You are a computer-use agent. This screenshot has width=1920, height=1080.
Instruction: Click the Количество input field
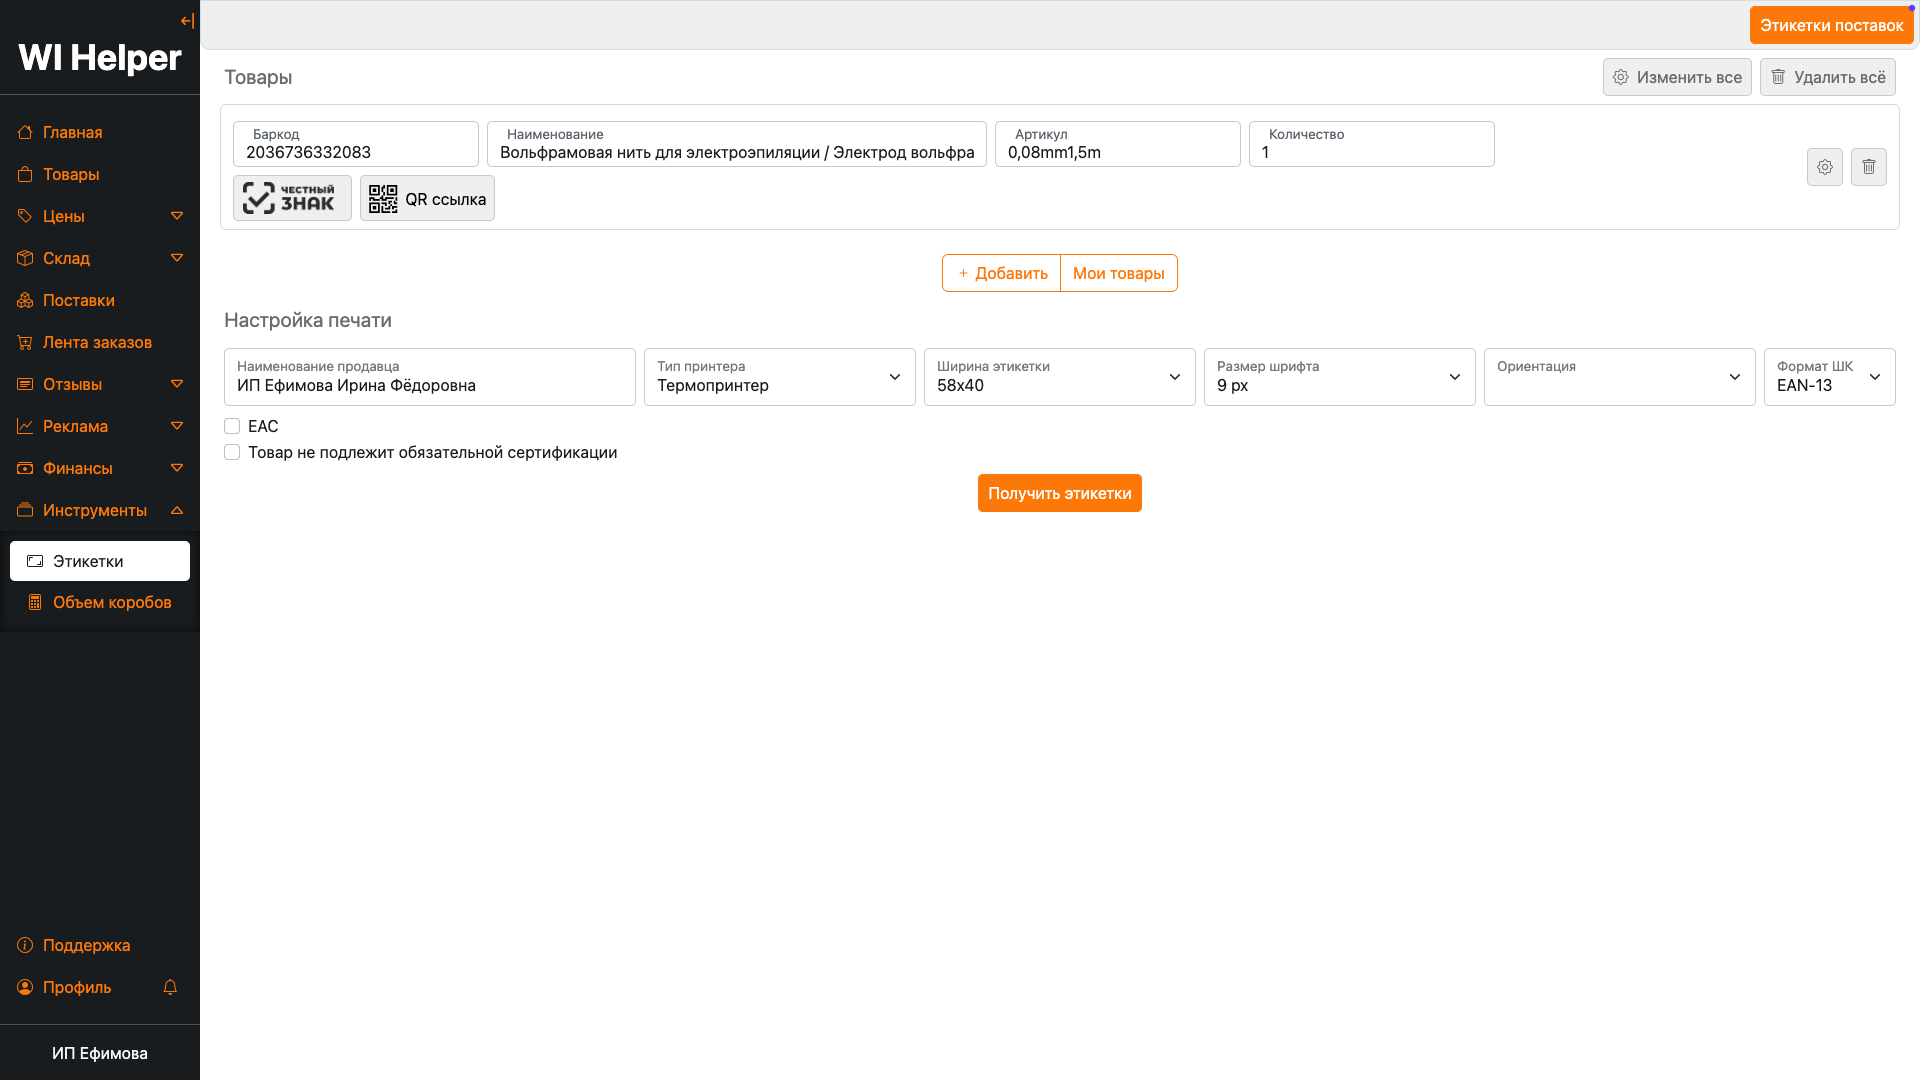tap(1370, 152)
